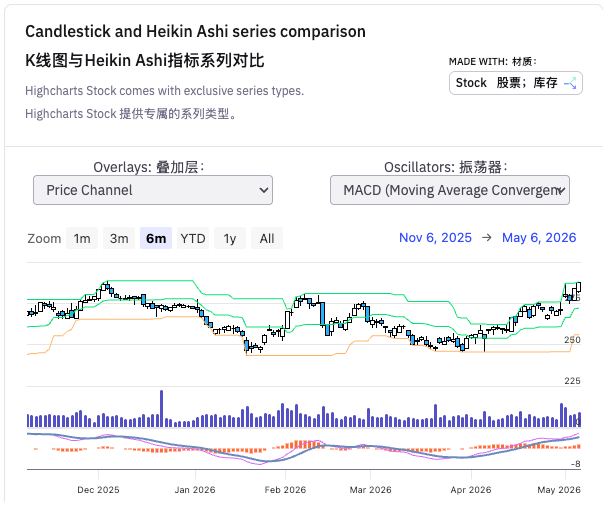Click the tallest volume bar in December
The height and width of the screenshot is (516, 604).
coord(161,409)
